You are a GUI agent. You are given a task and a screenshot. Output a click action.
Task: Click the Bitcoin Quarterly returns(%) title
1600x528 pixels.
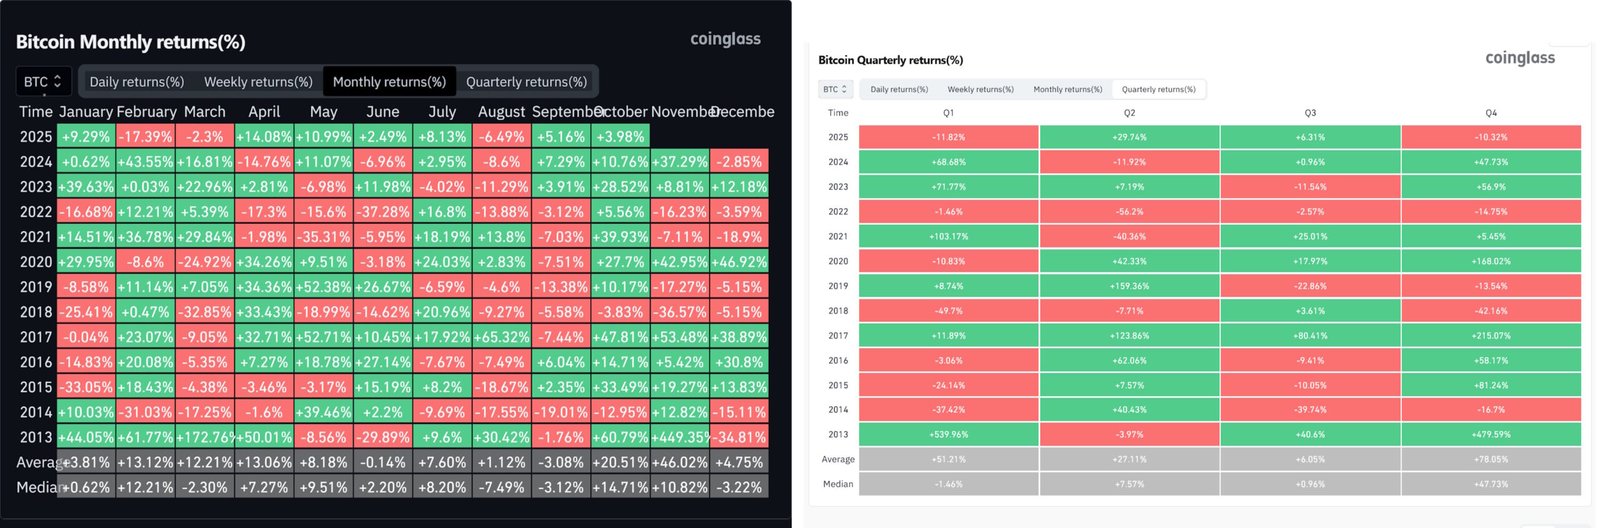[890, 60]
